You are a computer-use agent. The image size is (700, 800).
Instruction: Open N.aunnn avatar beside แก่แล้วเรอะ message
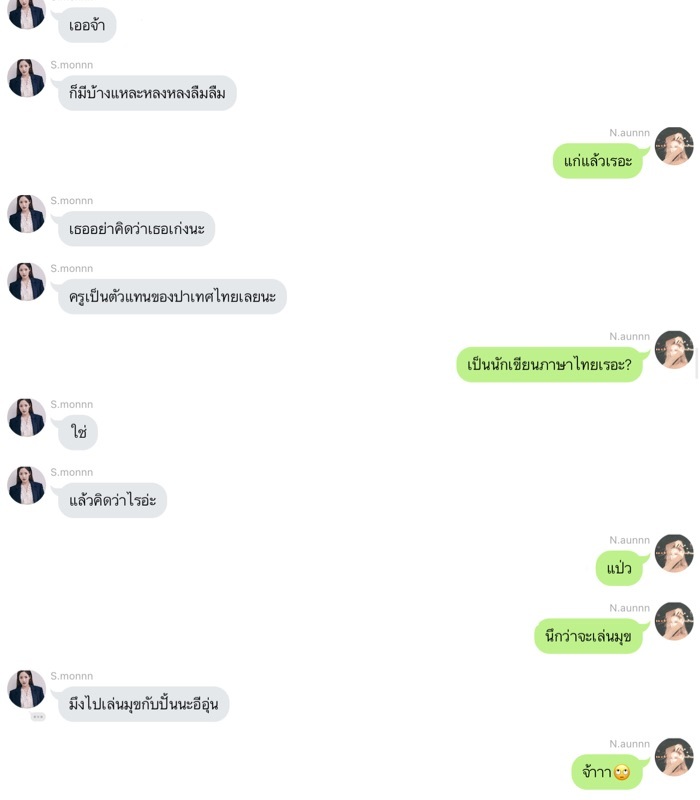pos(674,146)
